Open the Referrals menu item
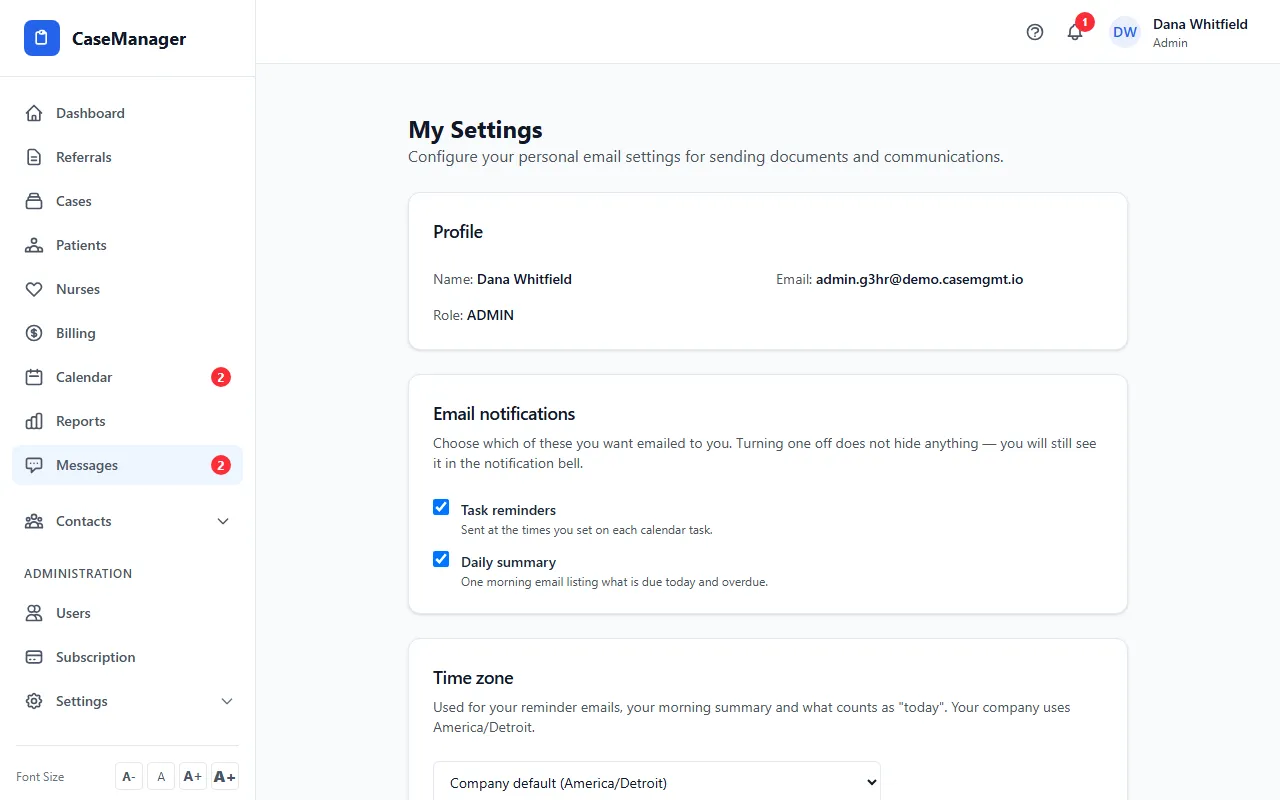 pyautogui.click(x=128, y=157)
